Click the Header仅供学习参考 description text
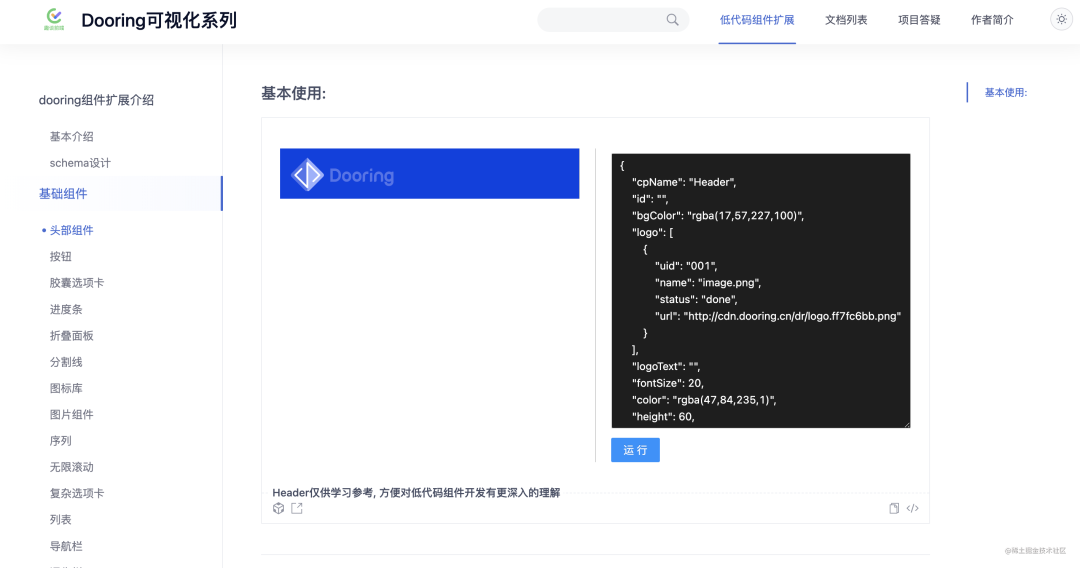This screenshot has height=568, width=1080. tap(416, 492)
